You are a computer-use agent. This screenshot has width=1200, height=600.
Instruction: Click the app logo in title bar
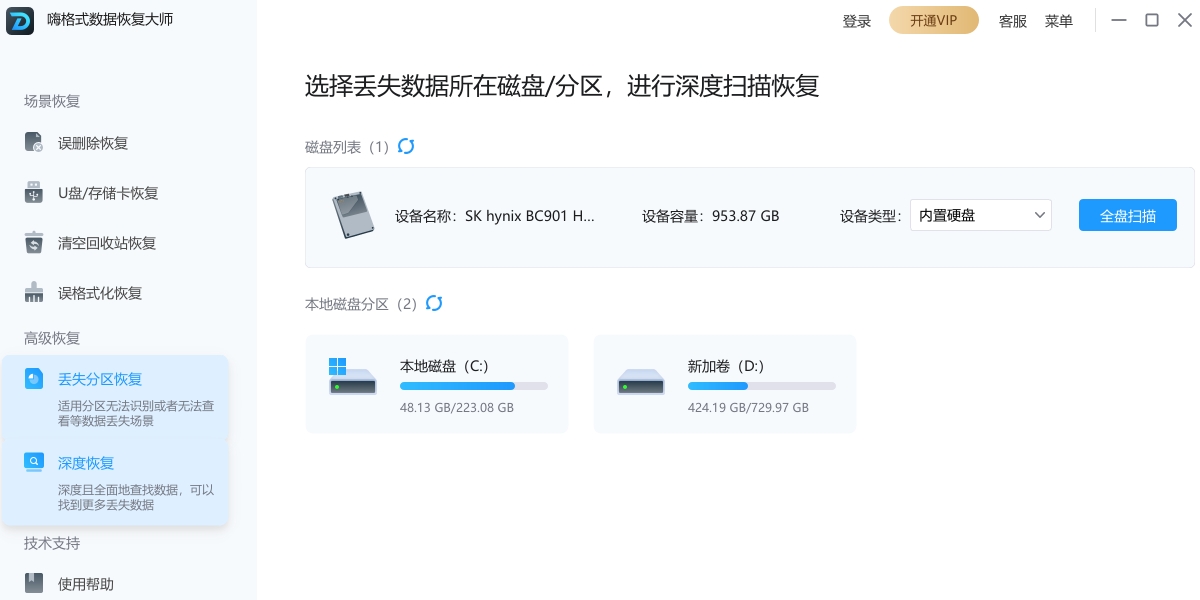(21, 20)
